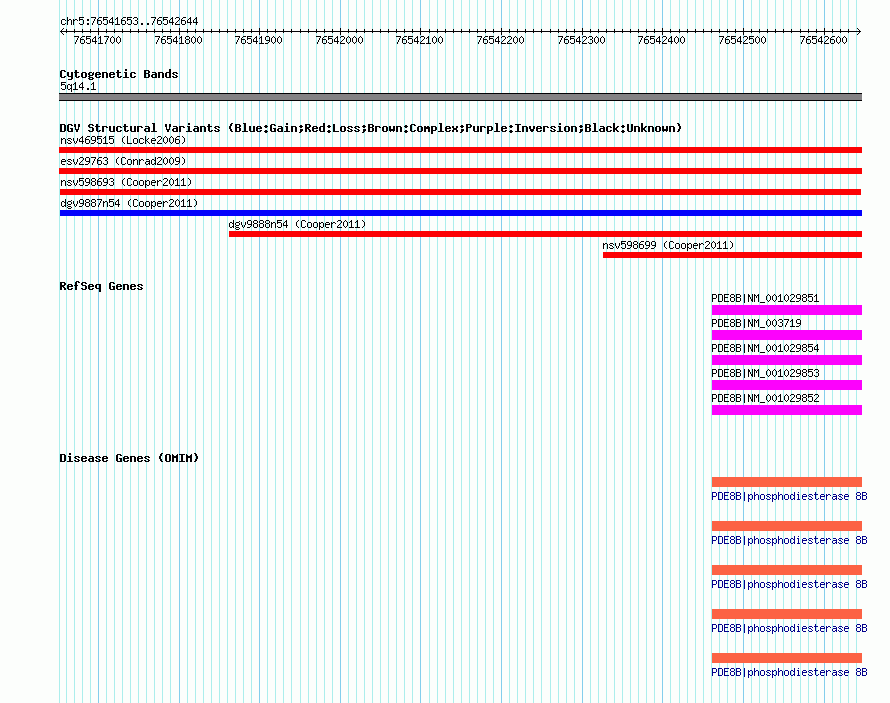Screen dimensions: 890x703
Task: Click ruler position 76542300
Action: click(581, 40)
